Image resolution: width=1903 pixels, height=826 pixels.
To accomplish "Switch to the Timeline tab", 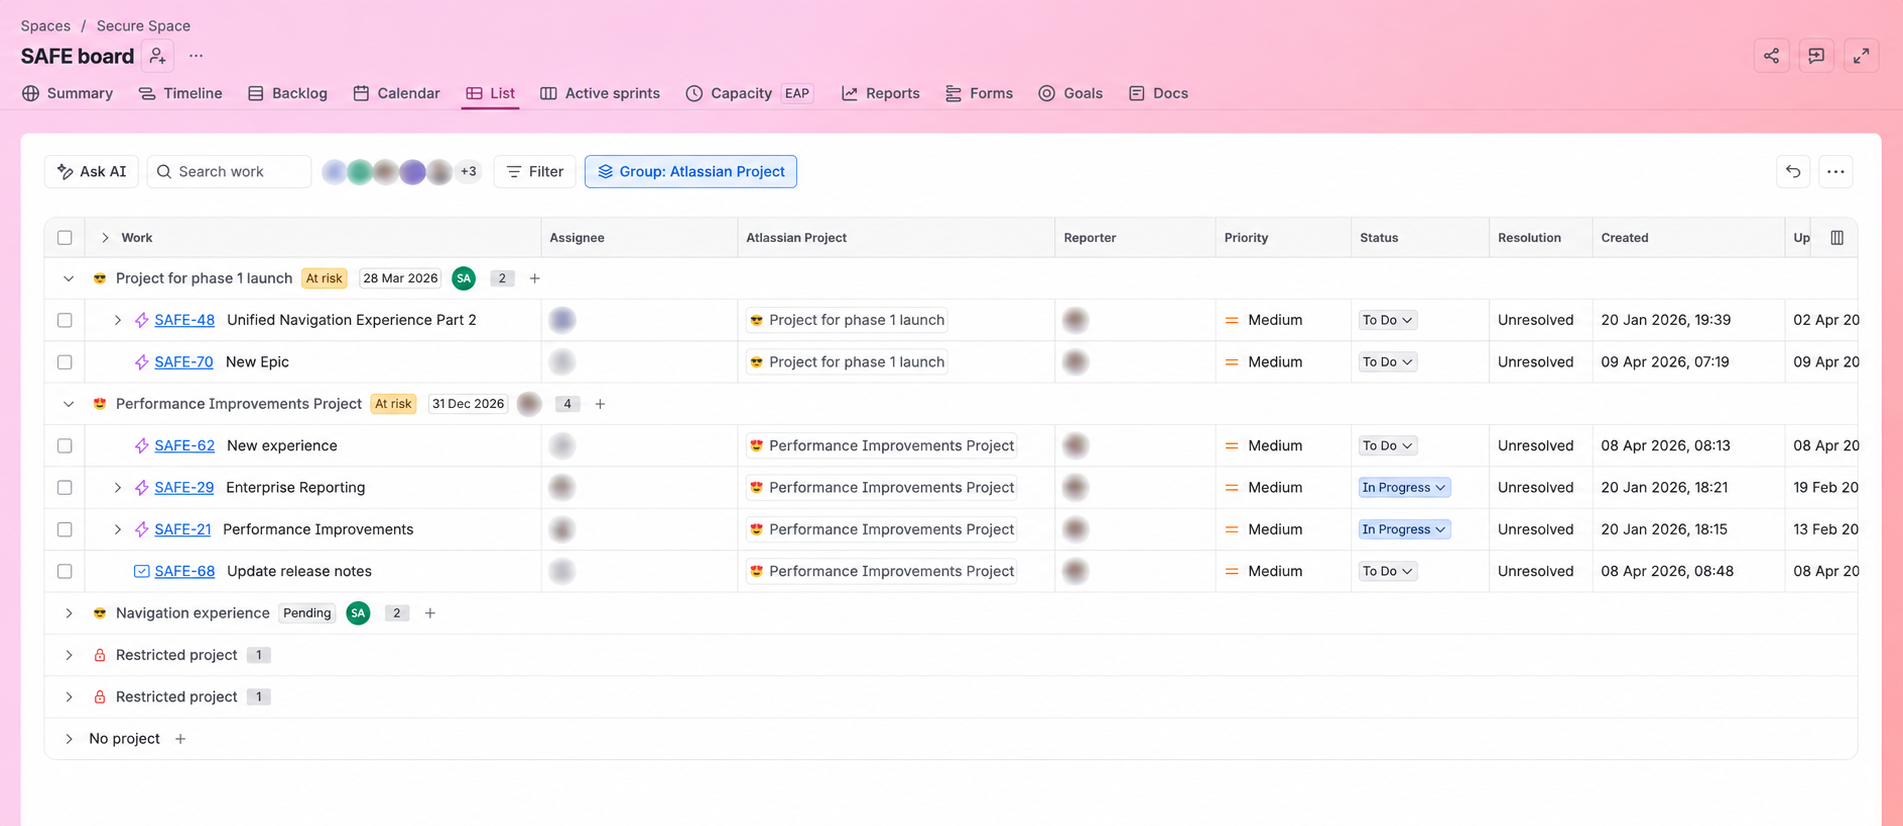I will tap(181, 94).
